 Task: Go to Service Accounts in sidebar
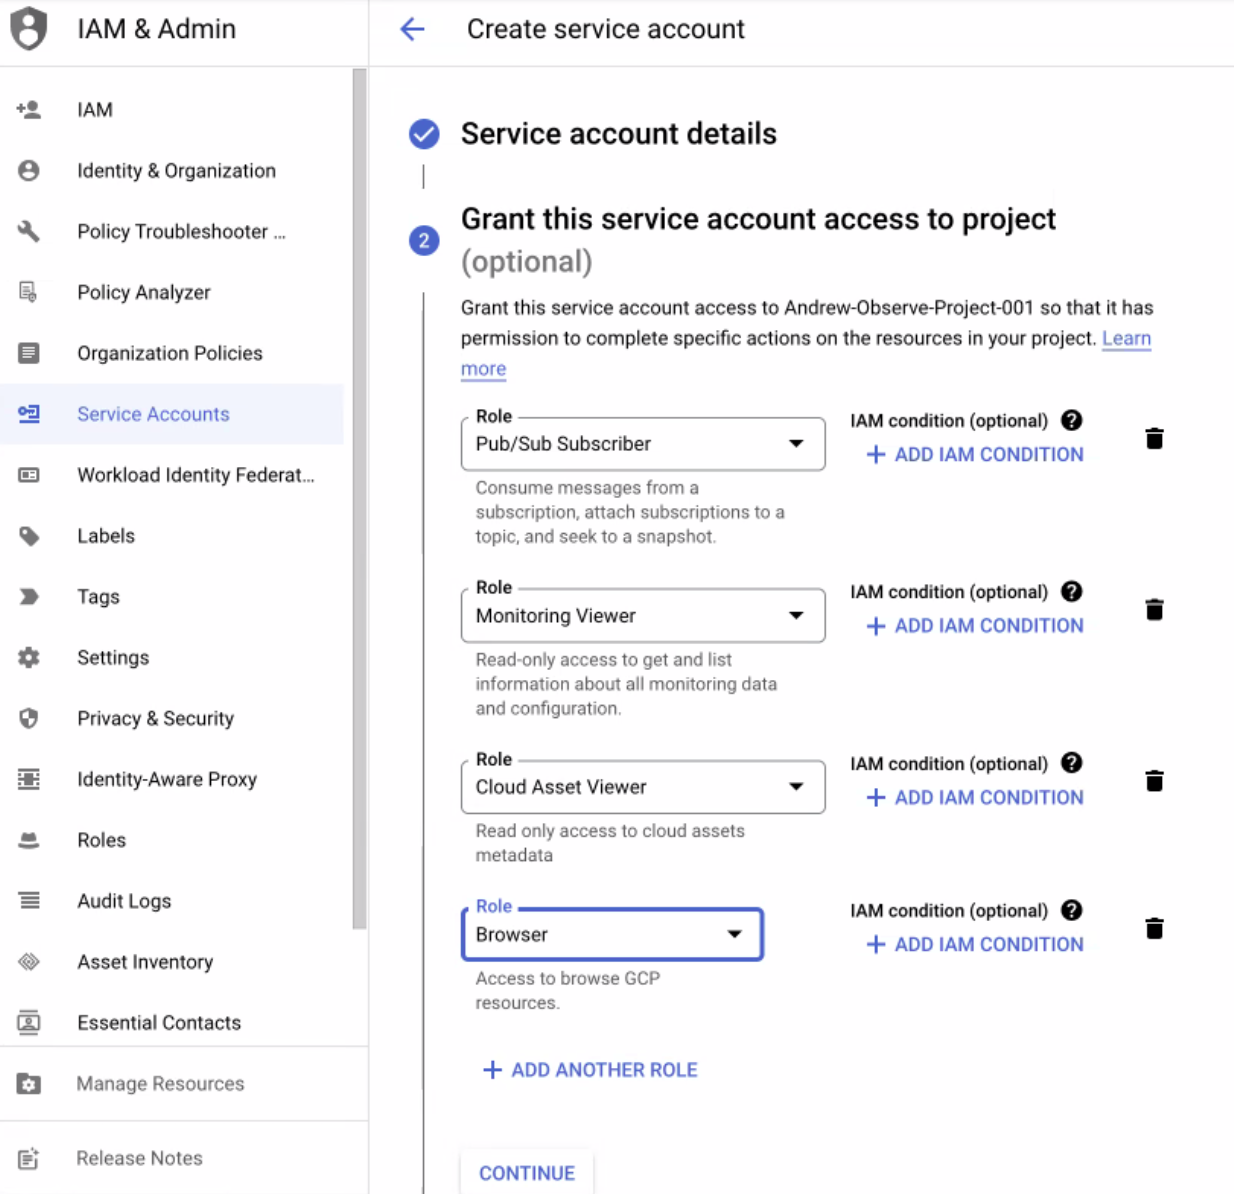tap(172, 414)
